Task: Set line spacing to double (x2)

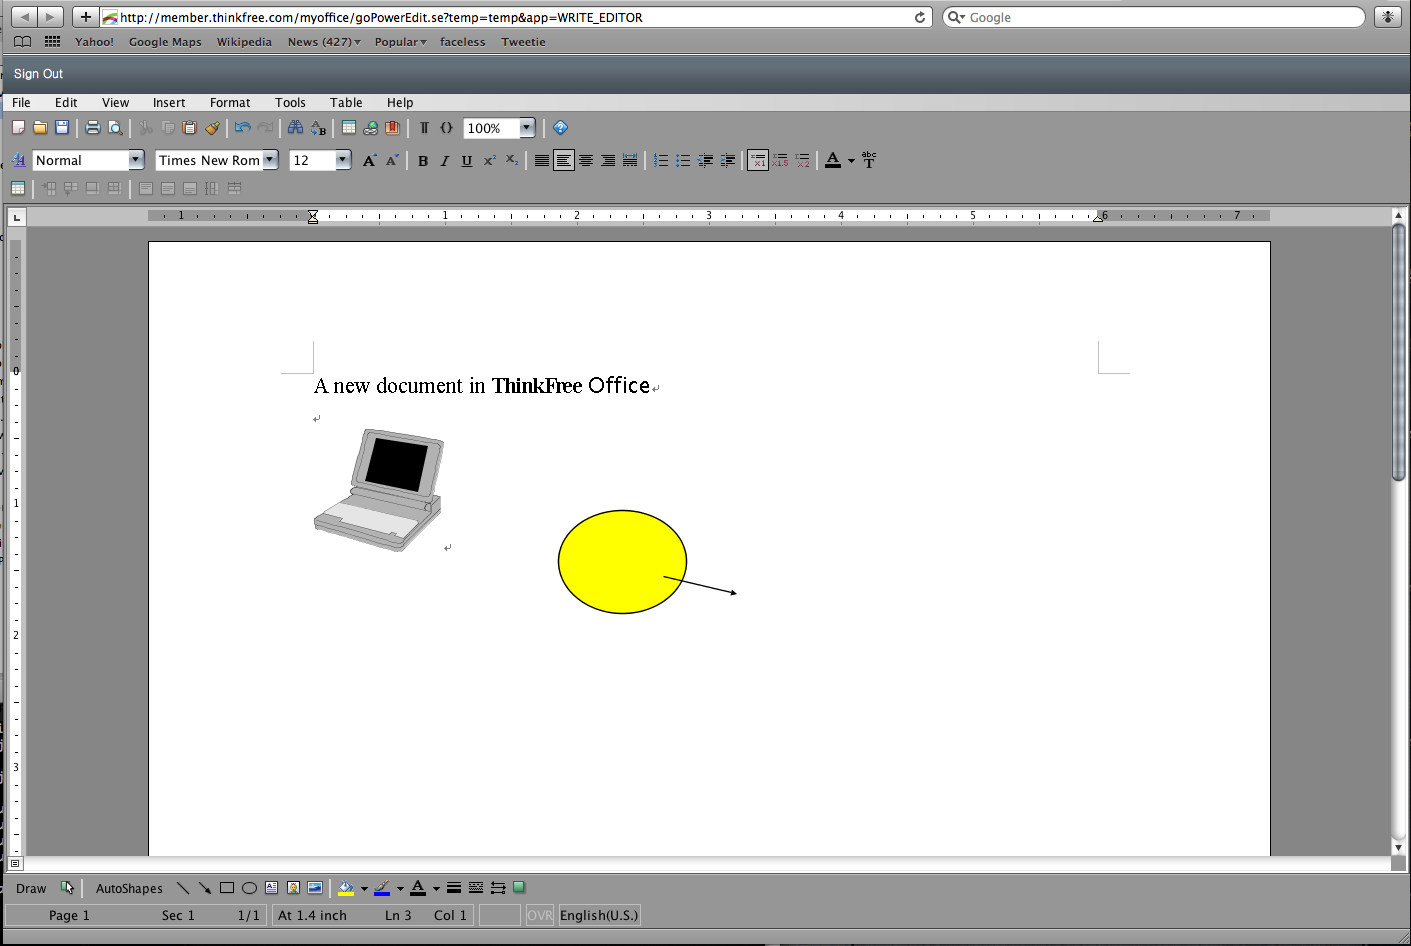Action: click(x=802, y=160)
